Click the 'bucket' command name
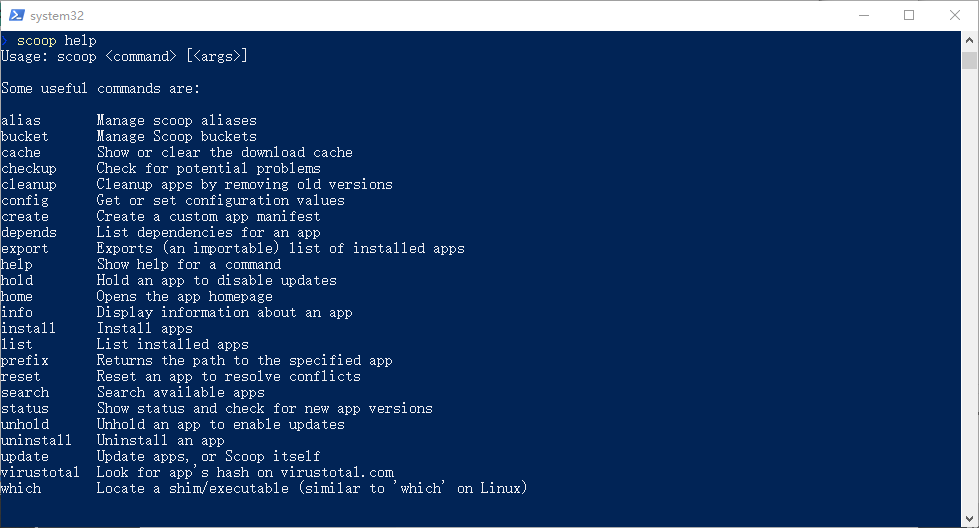Screen dimensions: 979x528 pyautogui.click(x=24, y=136)
